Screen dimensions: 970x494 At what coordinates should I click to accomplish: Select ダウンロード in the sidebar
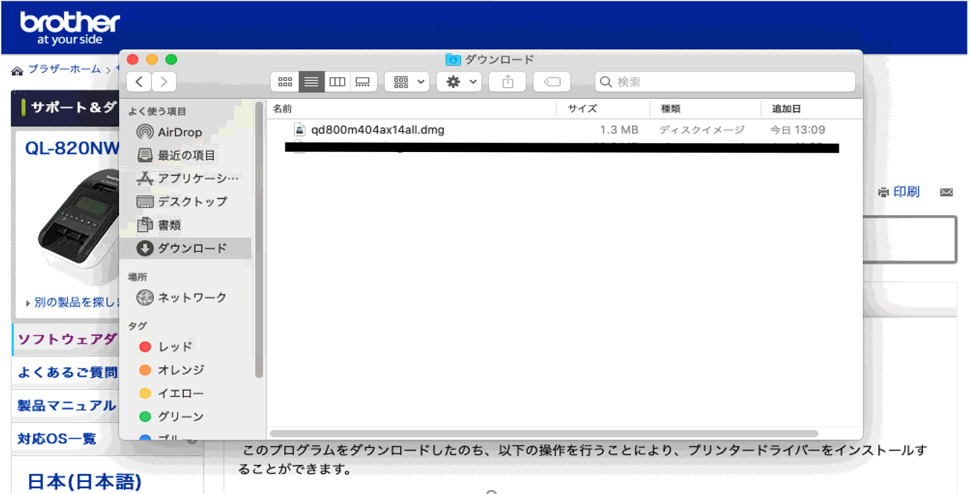[x=186, y=249]
